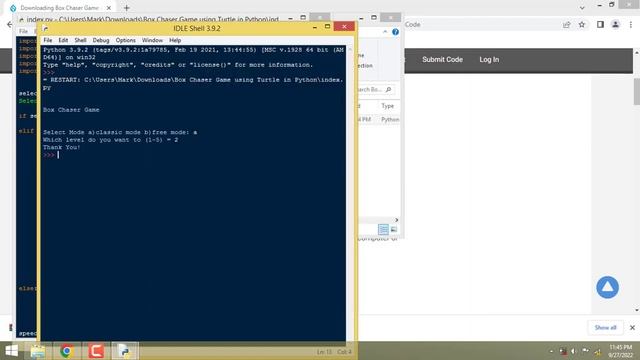Toggle Chrome side panel icon
Viewport: 640px width, 360px height.
(600, 25)
